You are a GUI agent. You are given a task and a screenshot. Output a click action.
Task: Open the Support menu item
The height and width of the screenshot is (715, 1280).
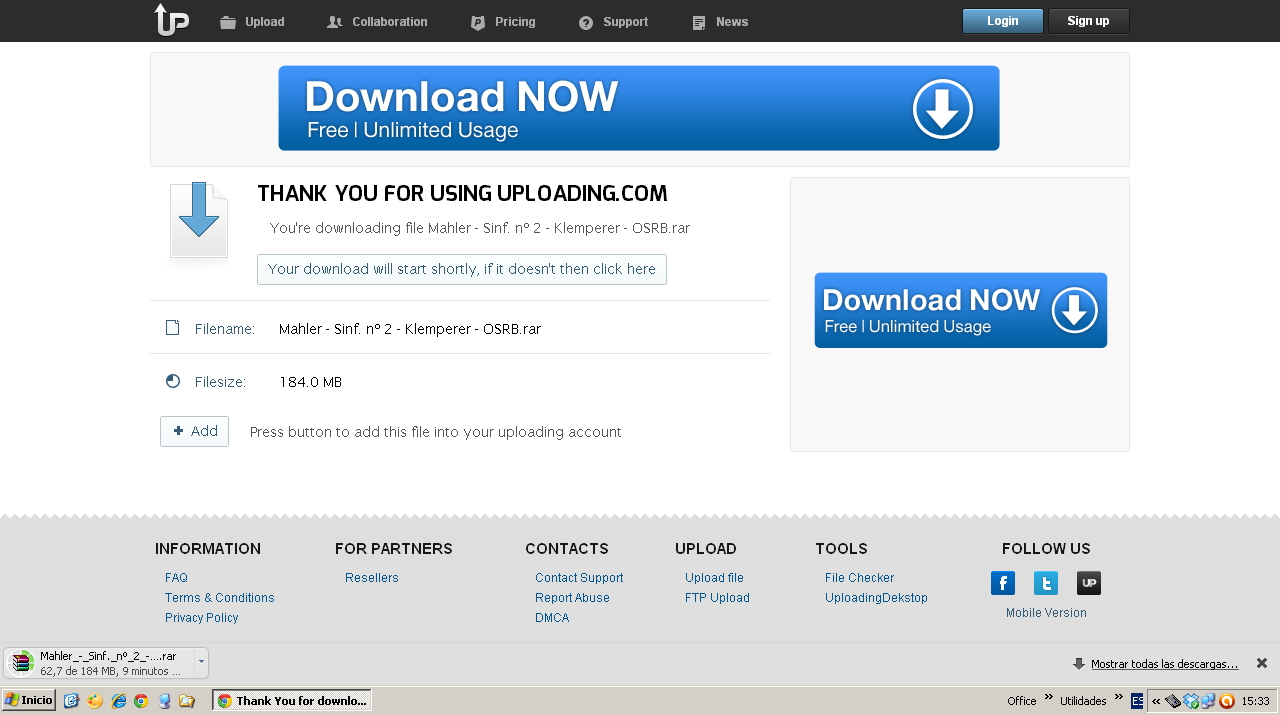tap(613, 22)
